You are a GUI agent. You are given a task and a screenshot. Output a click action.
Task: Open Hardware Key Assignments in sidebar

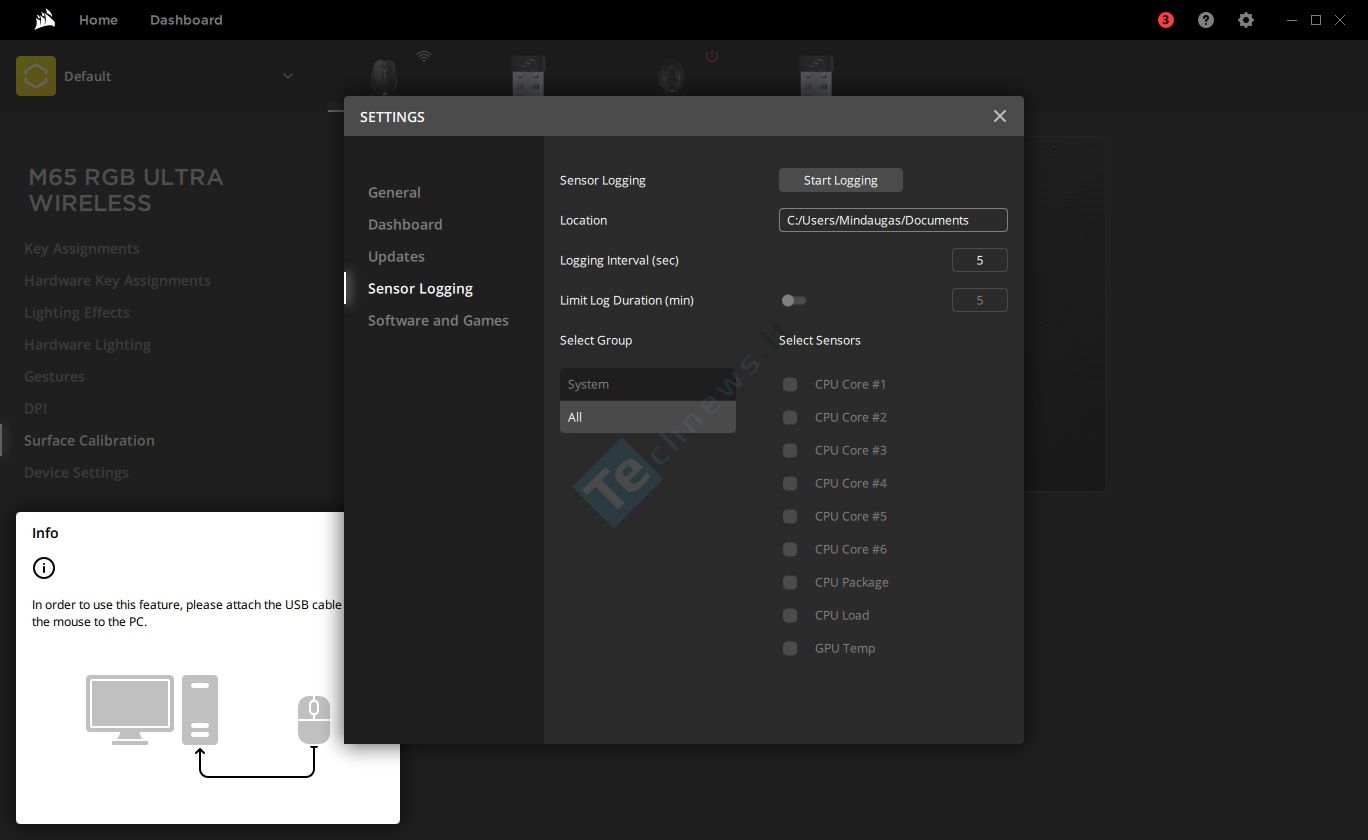(117, 280)
